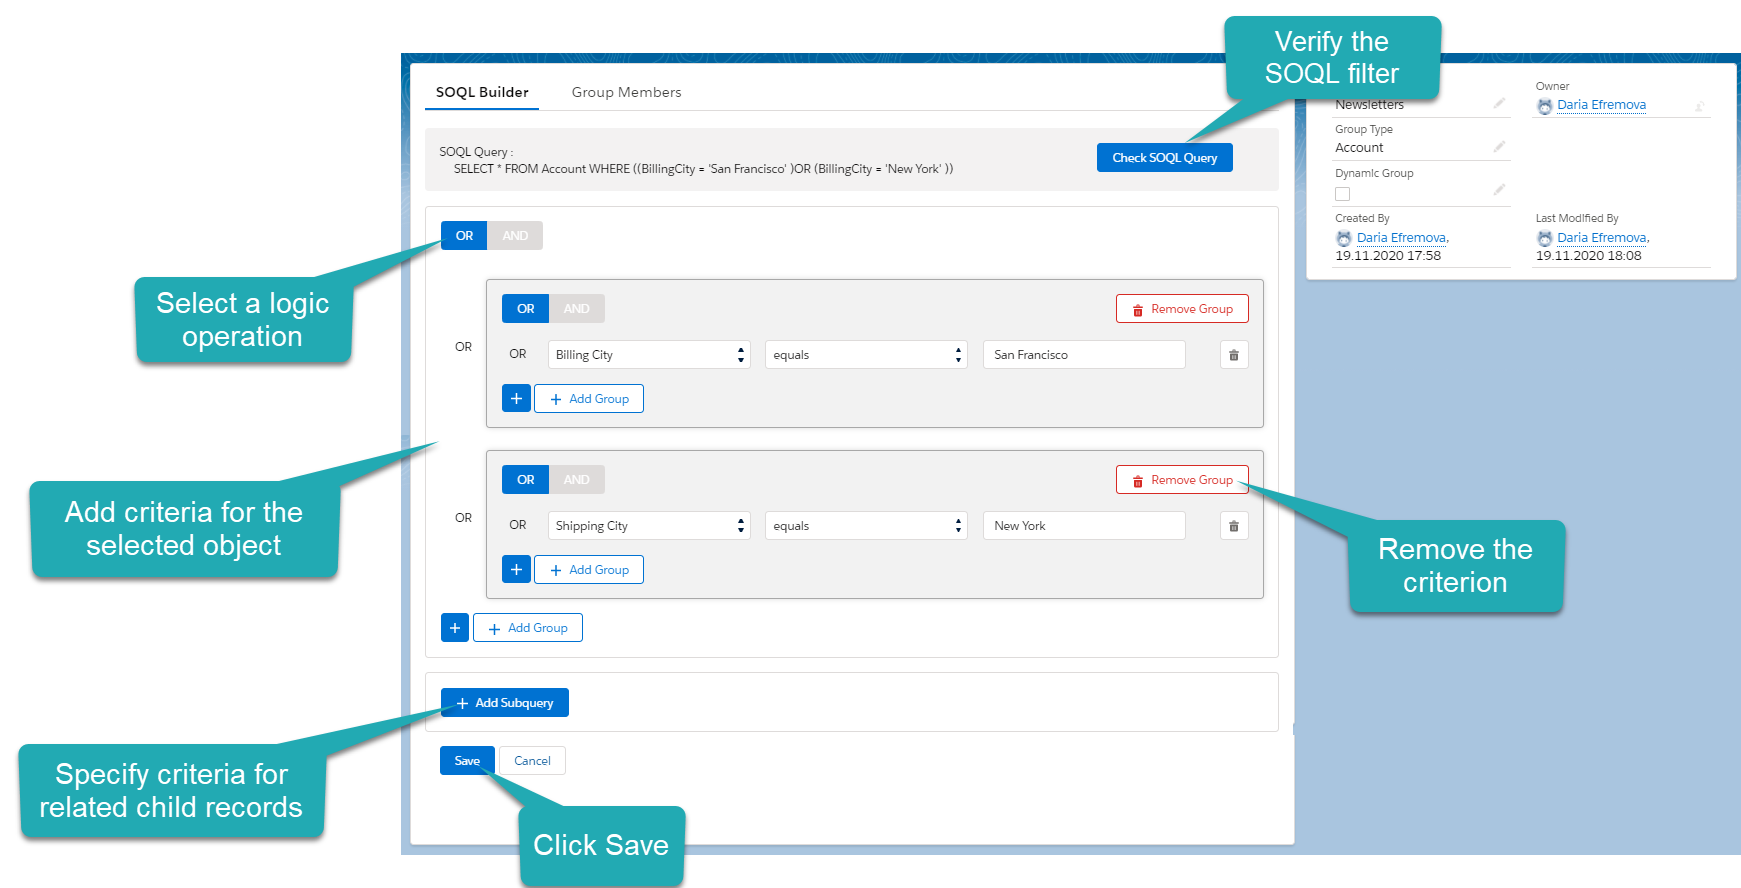The image size is (1741, 888).
Task: Remove the Billing City group
Action: 1182,309
